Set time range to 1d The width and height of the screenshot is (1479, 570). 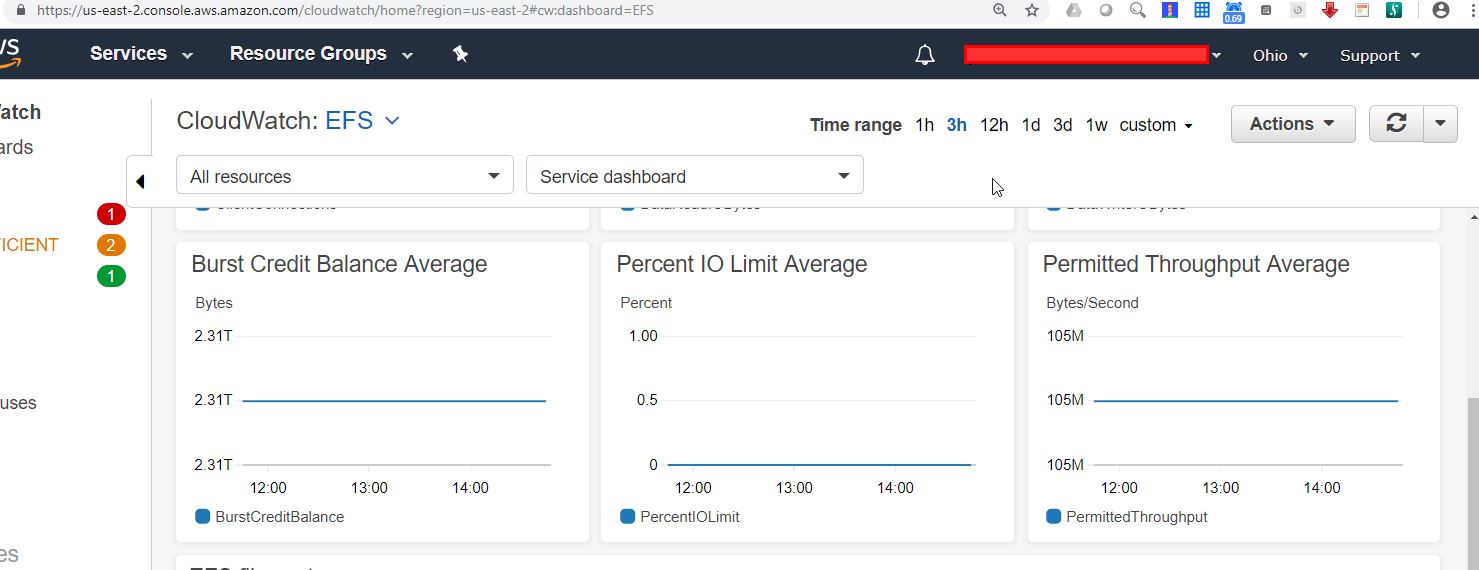coord(1031,125)
